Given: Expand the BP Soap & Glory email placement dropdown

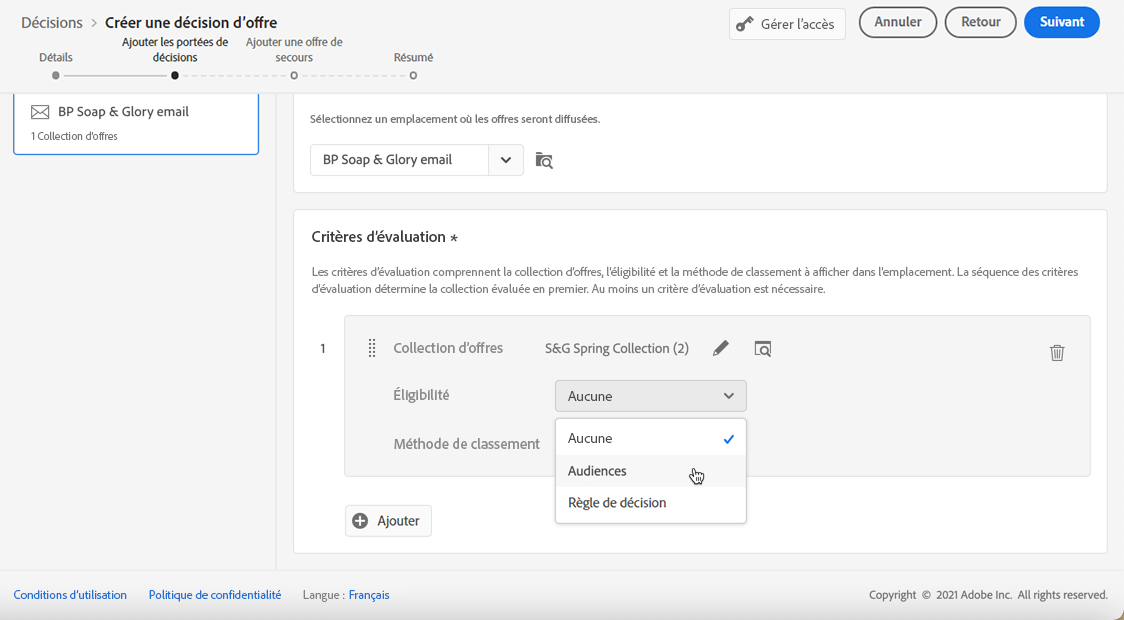Looking at the screenshot, I should pyautogui.click(x=506, y=160).
